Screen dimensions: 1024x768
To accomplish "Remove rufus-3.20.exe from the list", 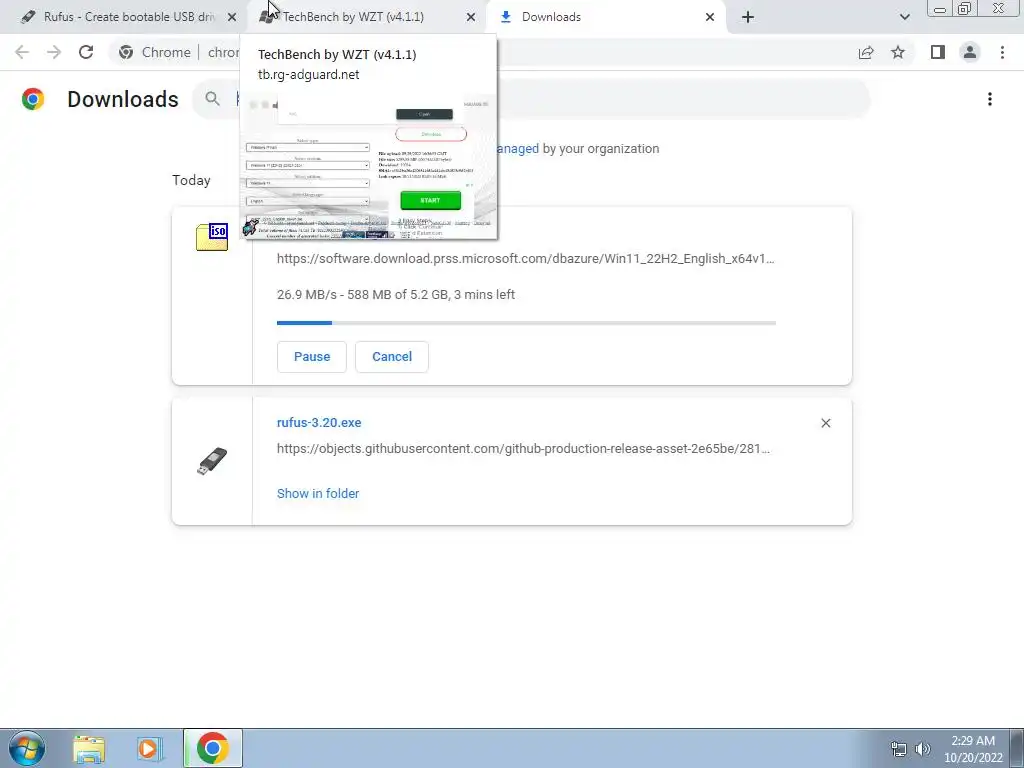I will point(825,423).
